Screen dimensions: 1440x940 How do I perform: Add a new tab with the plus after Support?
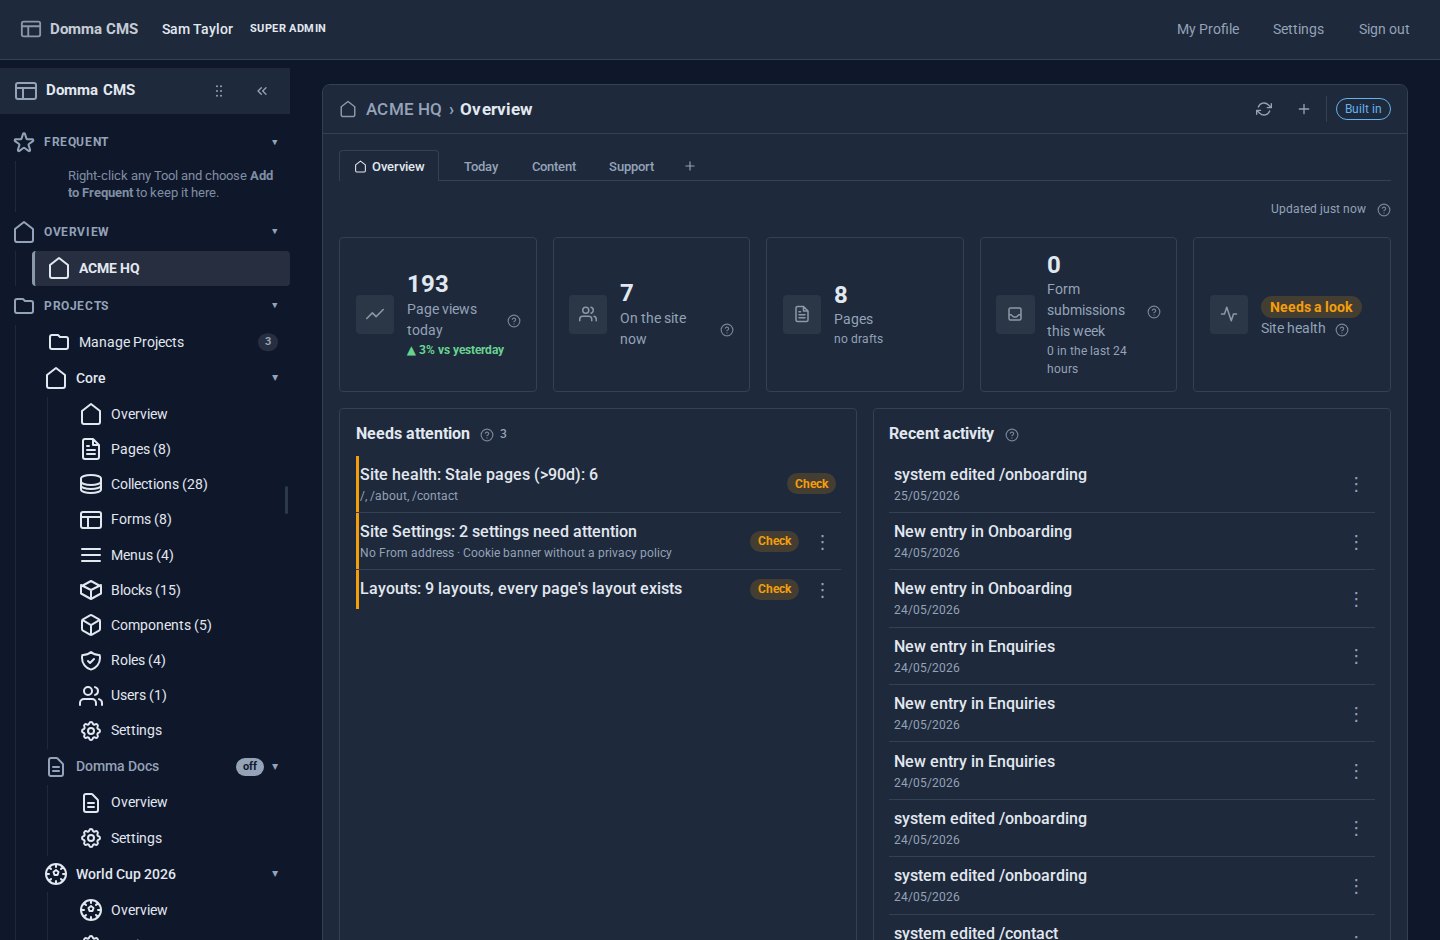click(x=690, y=166)
